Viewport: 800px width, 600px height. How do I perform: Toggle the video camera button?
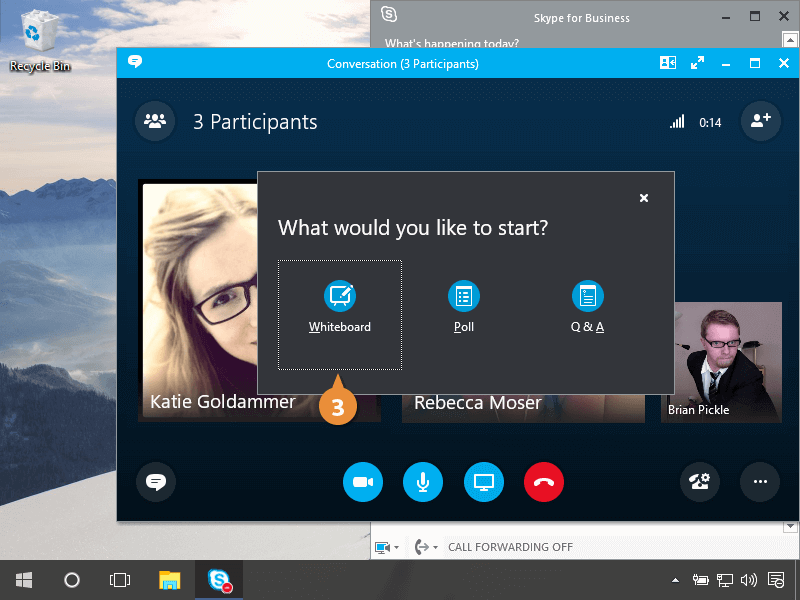(x=363, y=483)
